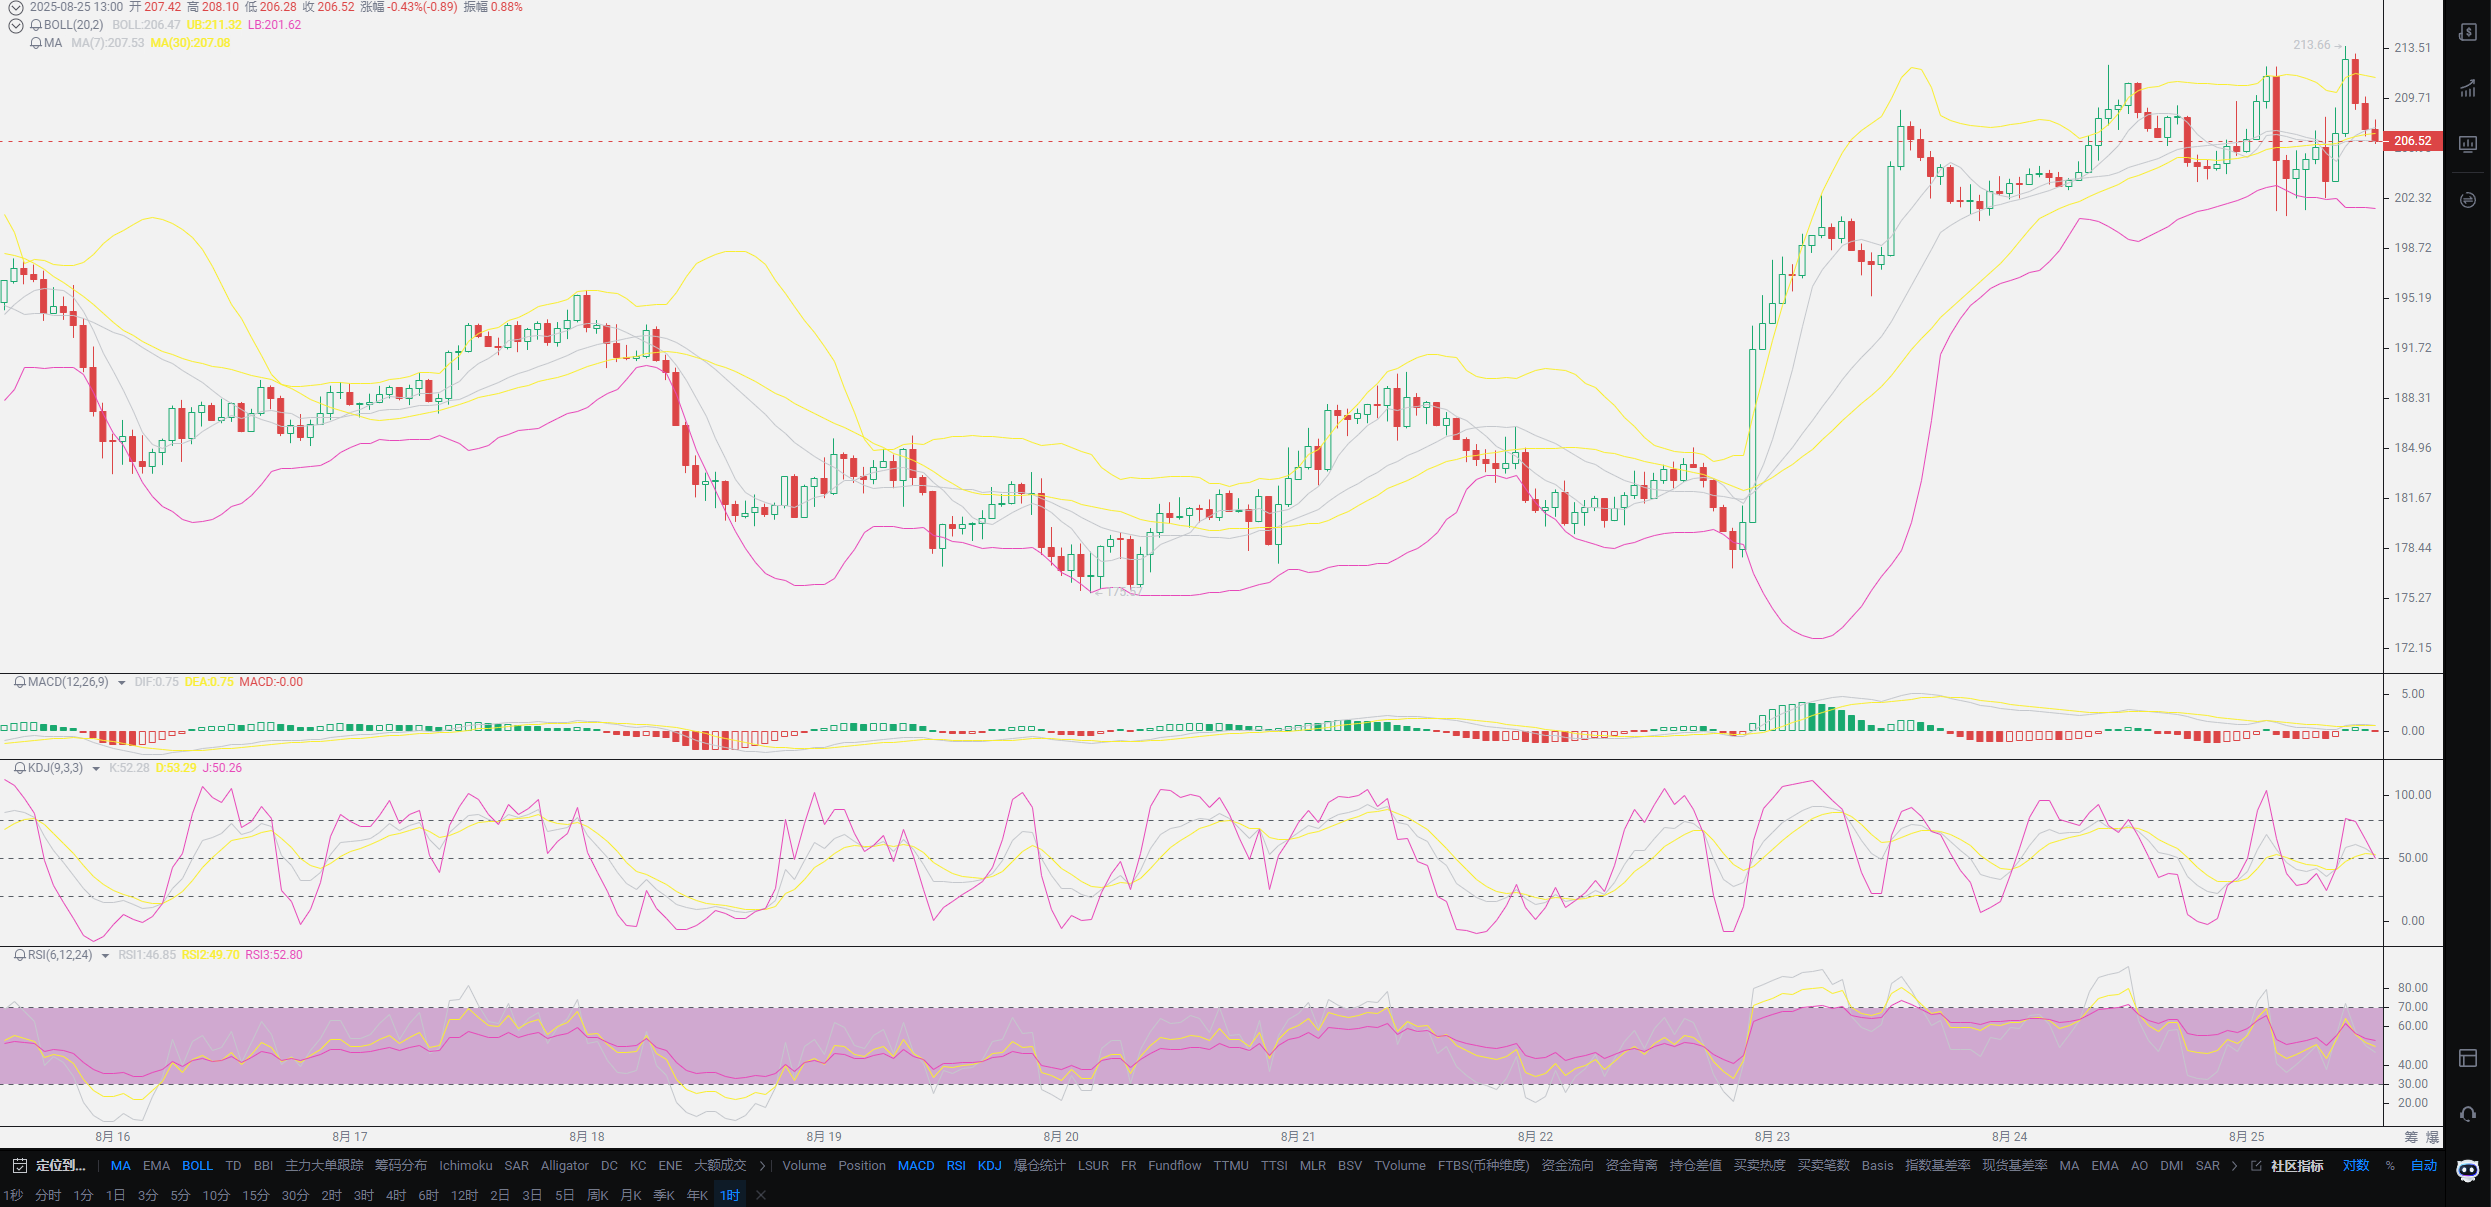The width and height of the screenshot is (2491, 1207).
Task: Add the FTBS(币种维度) sub-indicator
Action: (1484, 1166)
